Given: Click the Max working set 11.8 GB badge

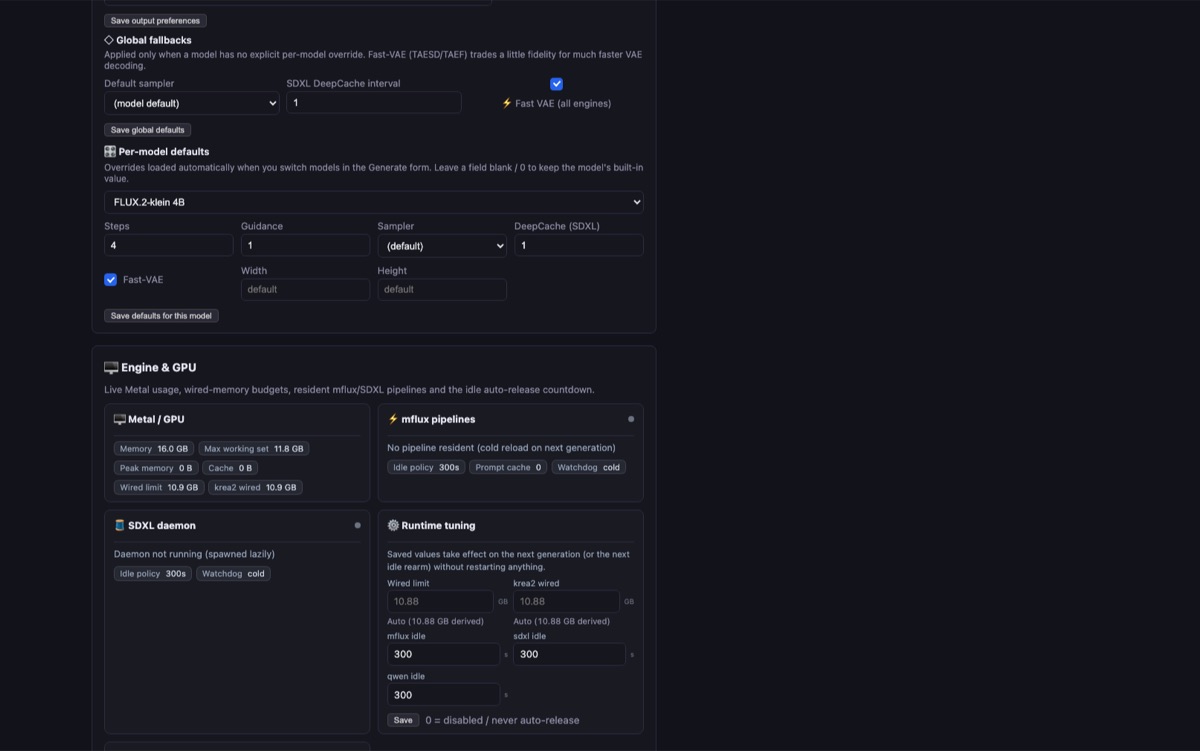Looking at the screenshot, I should [x=254, y=449].
